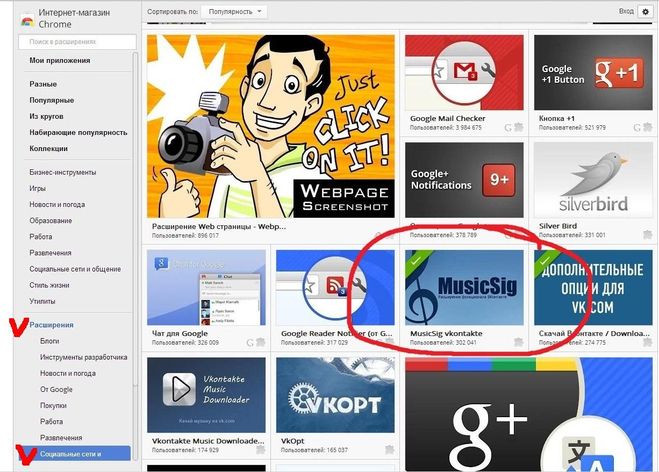This screenshot has width=659, height=472.
Task: Open Google+ Notifications extension thumbnail
Action: [464, 180]
